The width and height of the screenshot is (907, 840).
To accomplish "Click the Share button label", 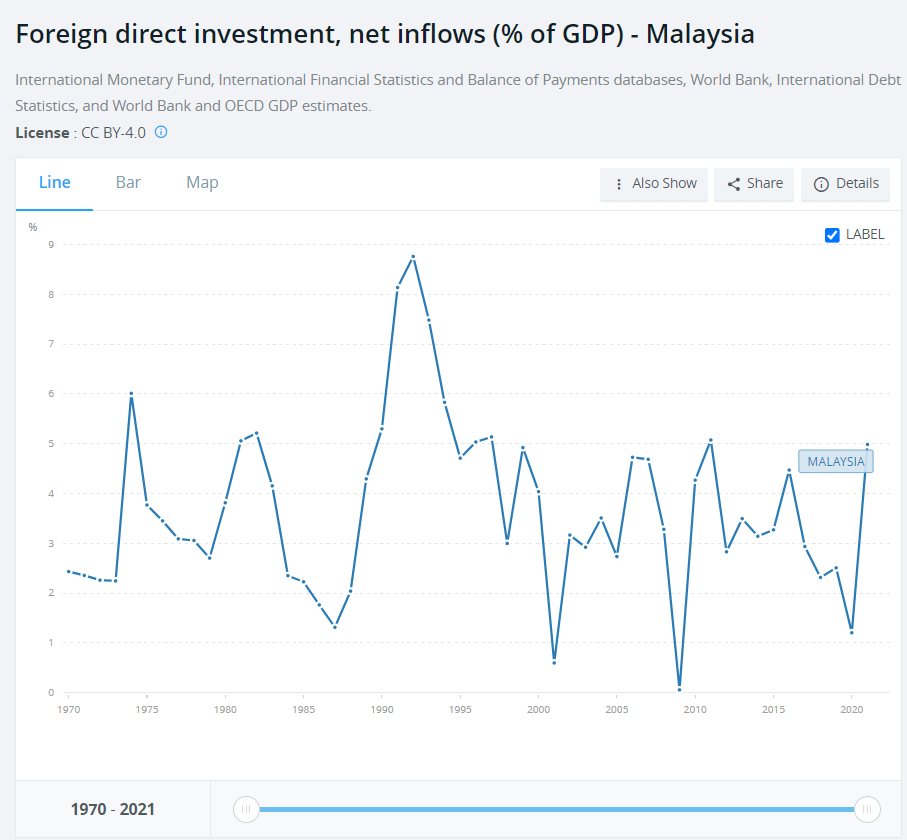I will pos(764,184).
